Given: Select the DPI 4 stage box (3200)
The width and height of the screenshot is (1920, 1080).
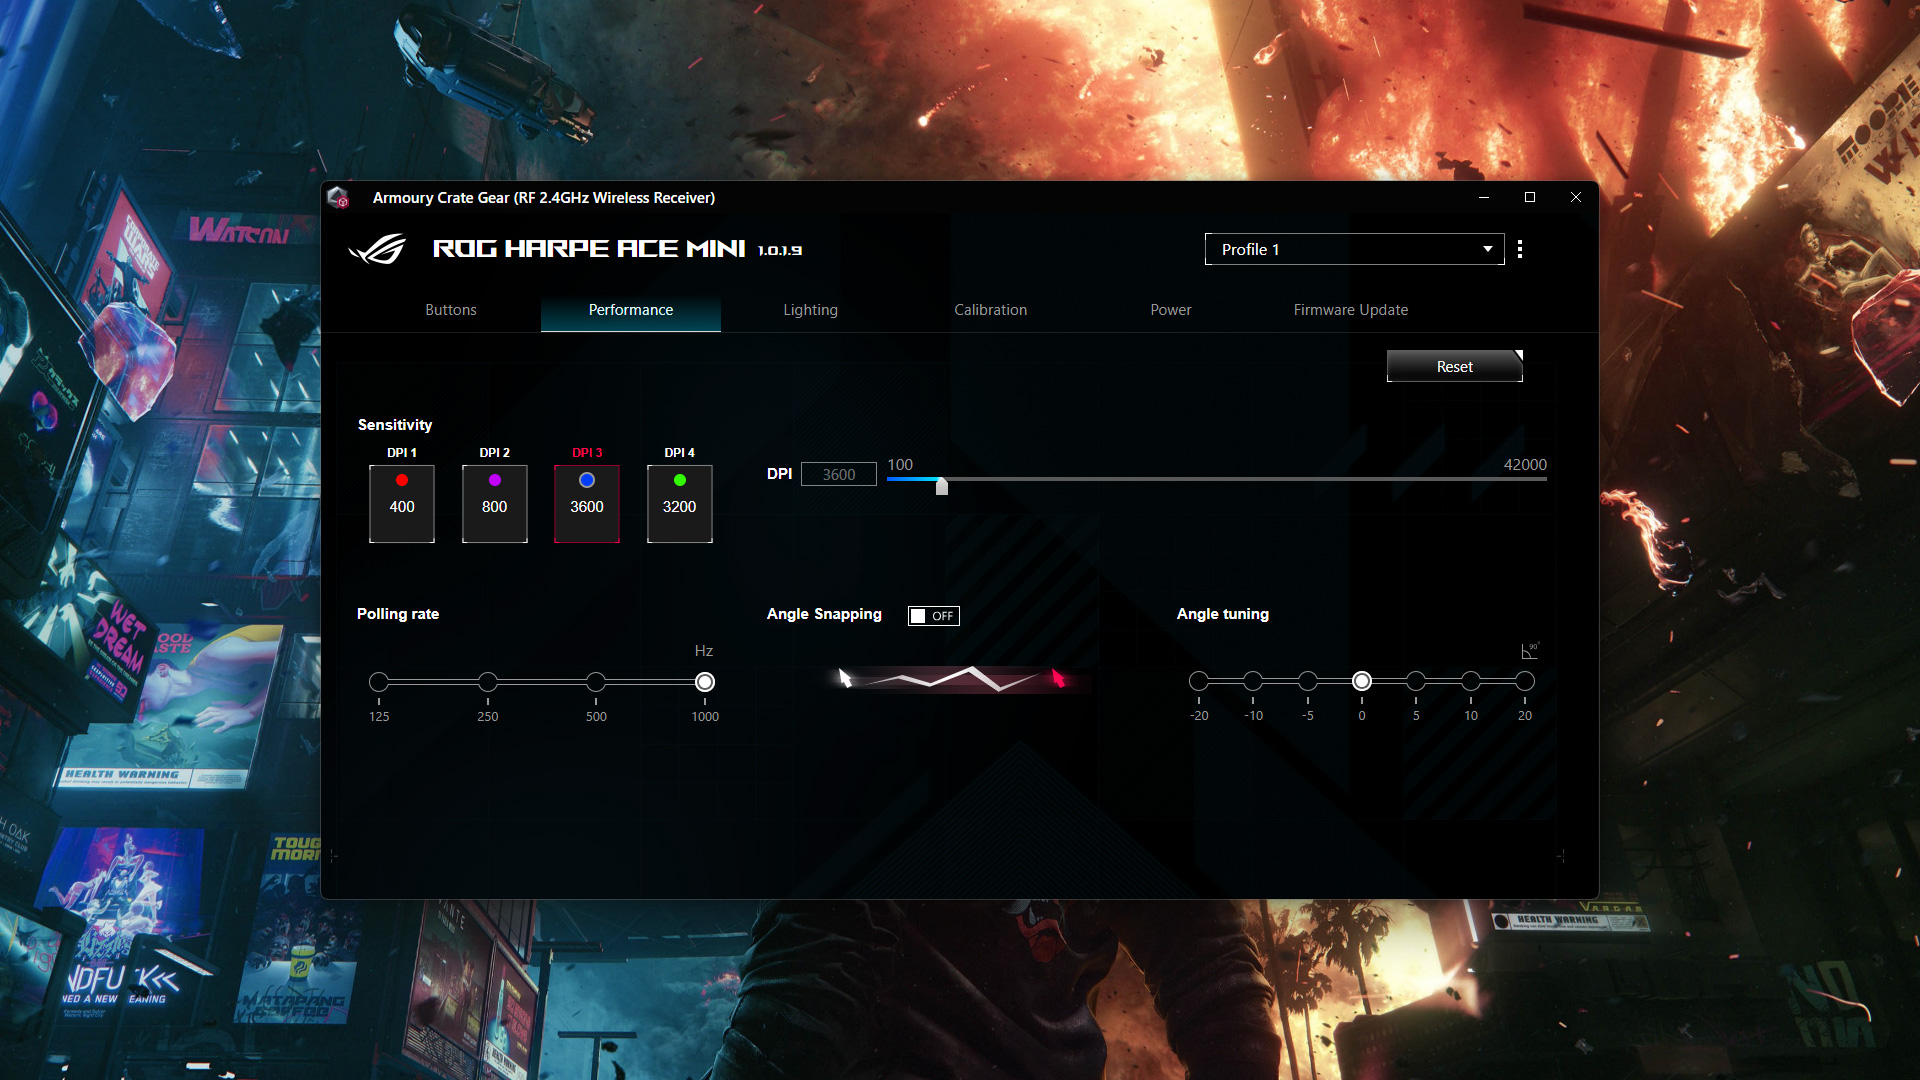Looking at the screenshot, I should click(x=680, y=504).
